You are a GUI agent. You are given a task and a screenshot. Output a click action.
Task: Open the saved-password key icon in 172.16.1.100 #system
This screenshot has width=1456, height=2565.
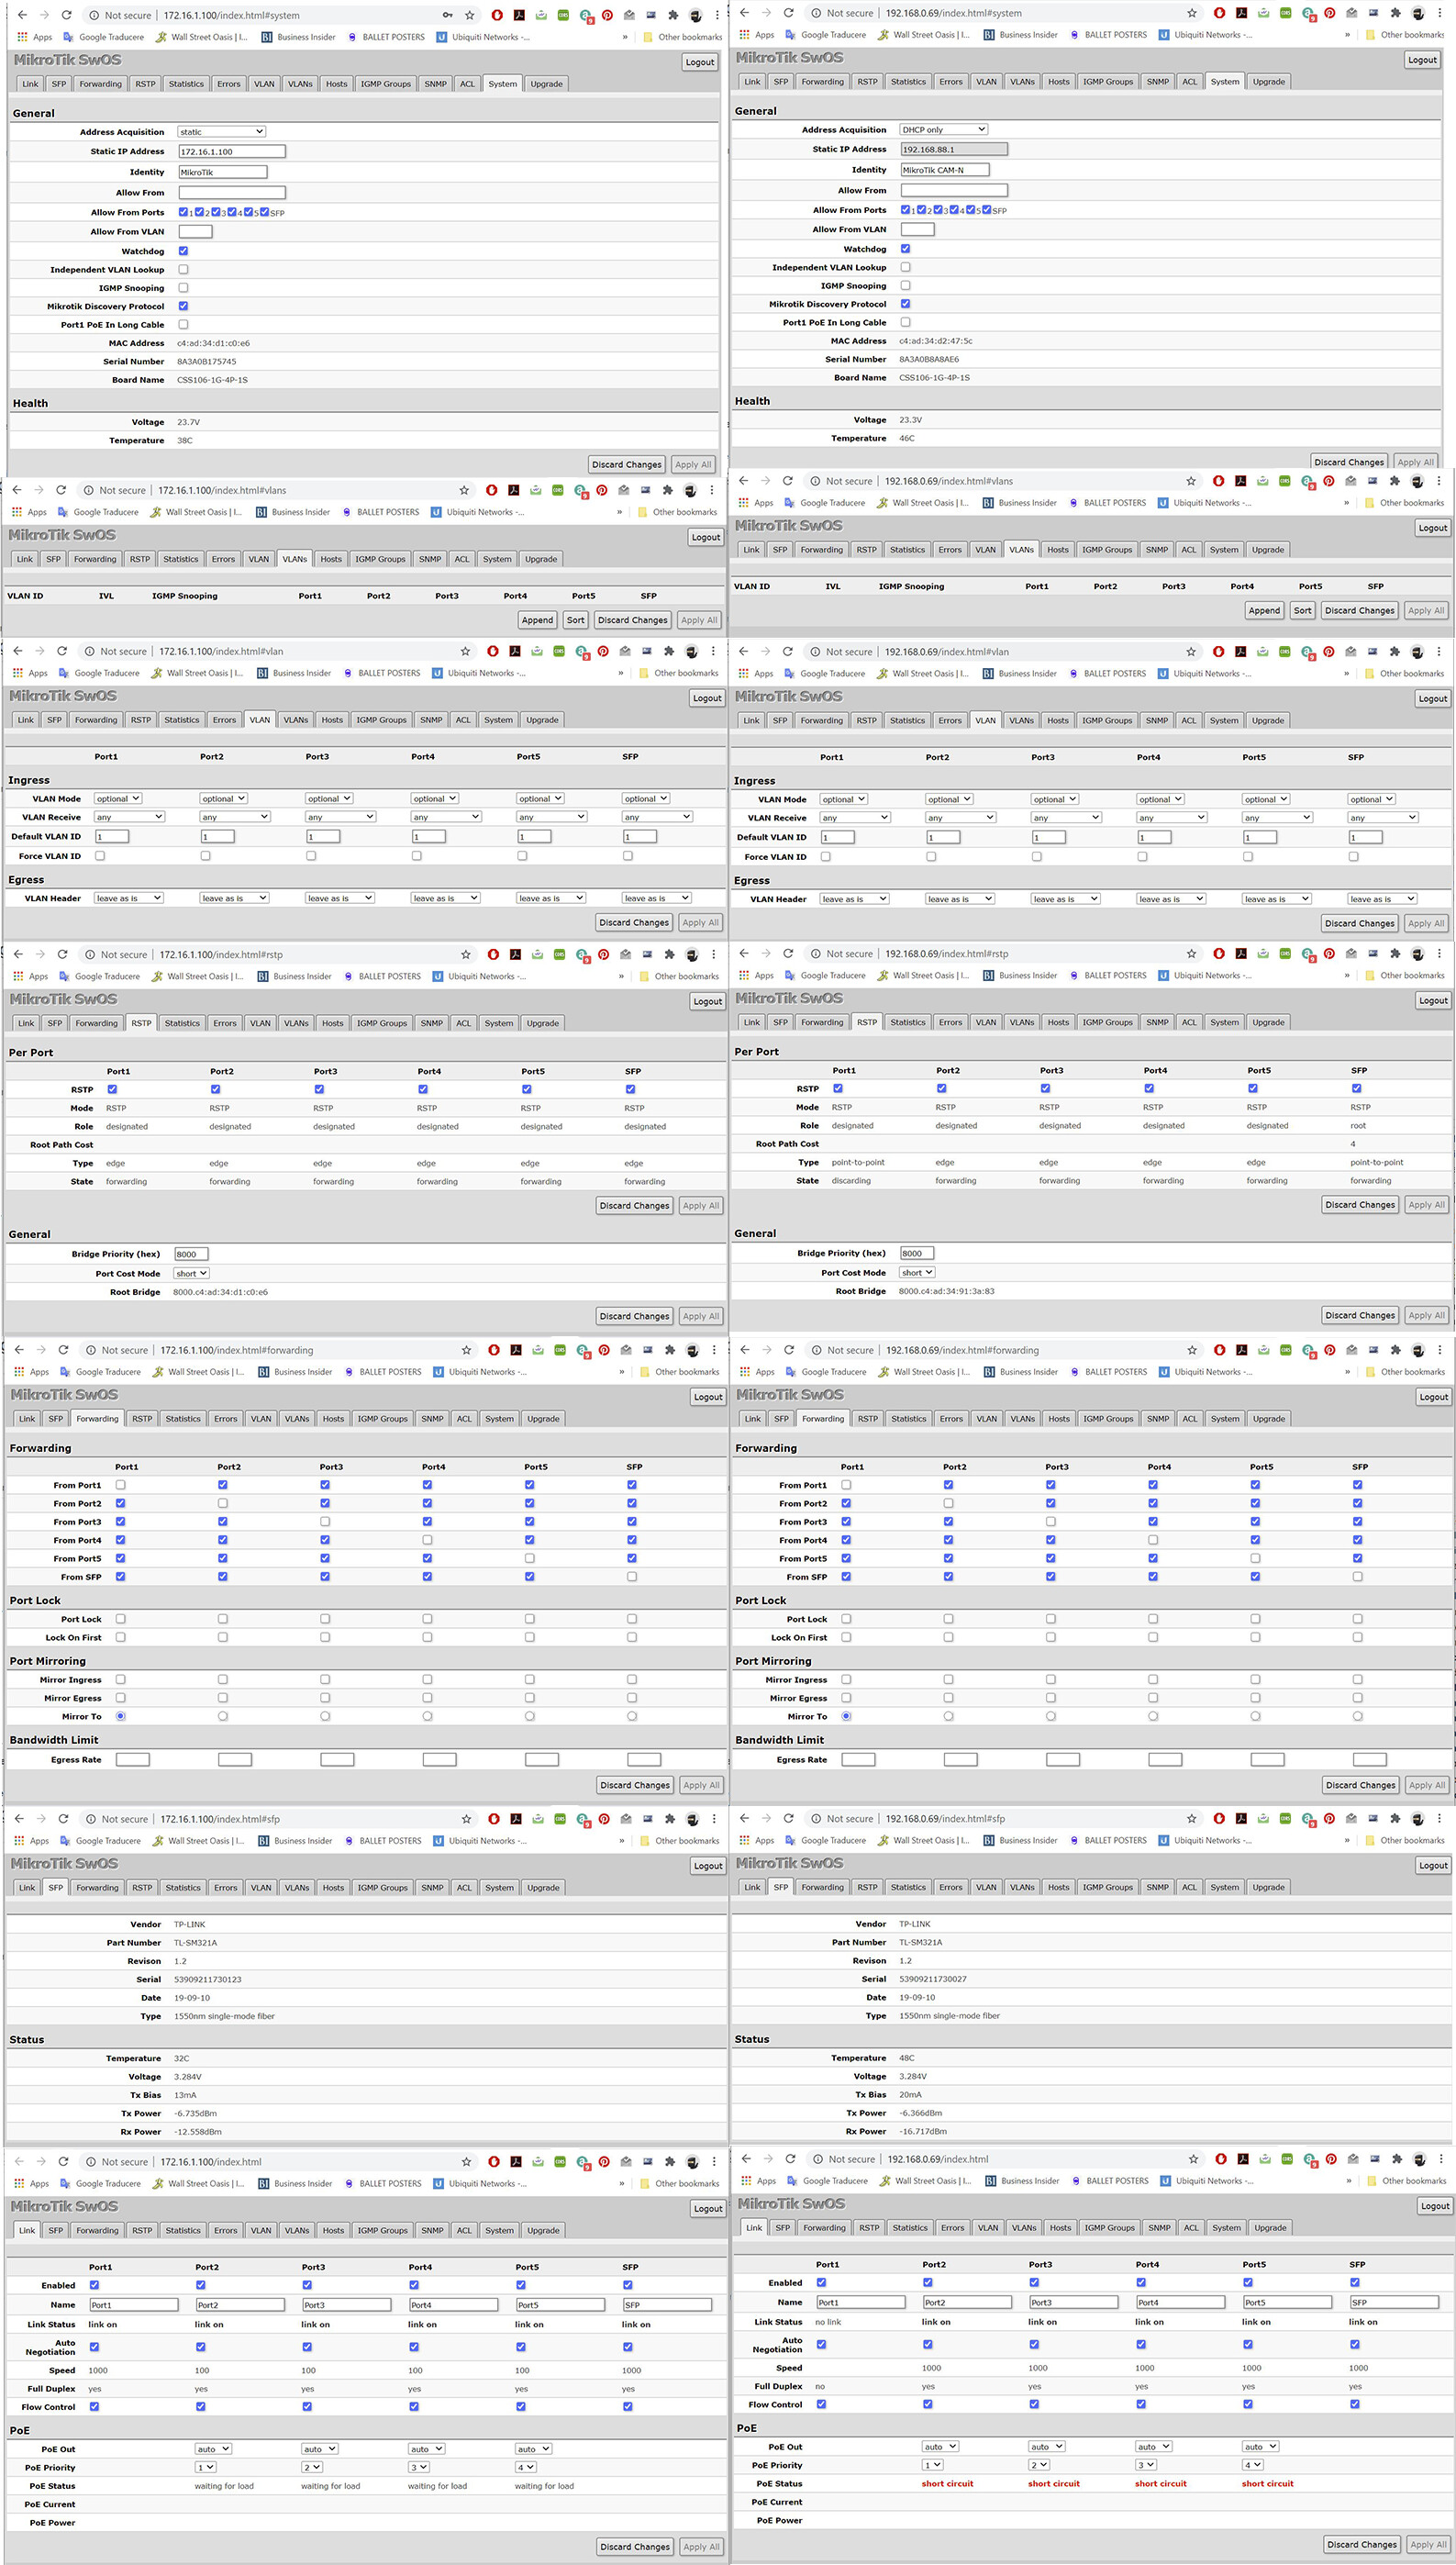[447, 15]
